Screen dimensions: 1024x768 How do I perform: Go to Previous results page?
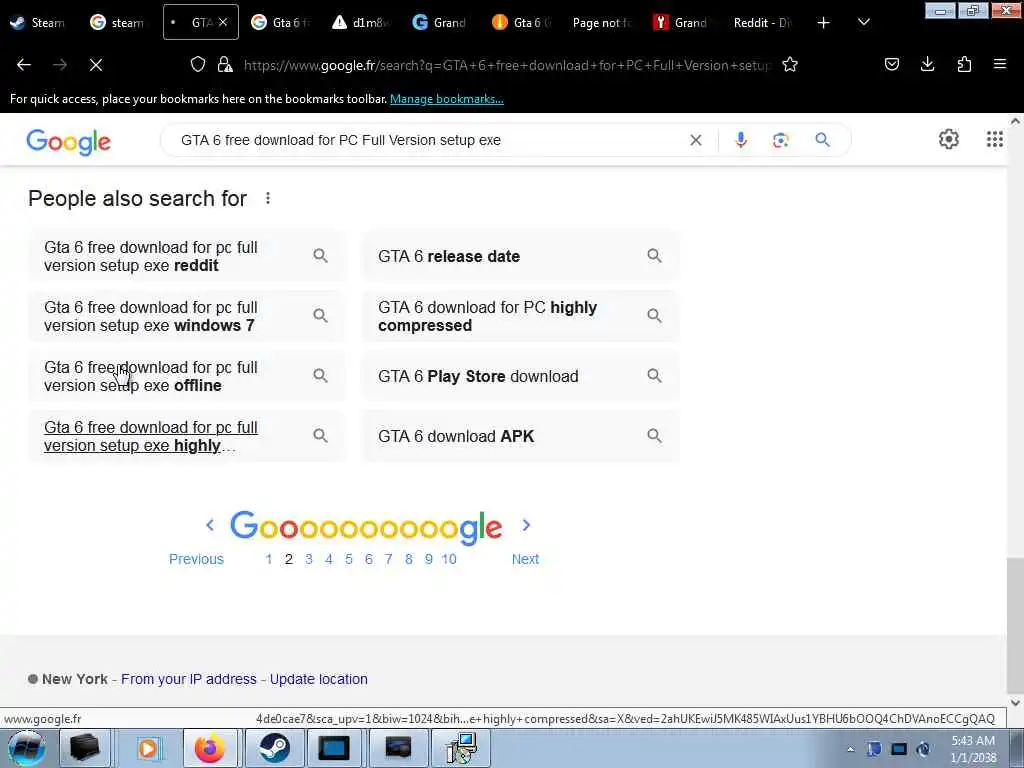point(196,559)
